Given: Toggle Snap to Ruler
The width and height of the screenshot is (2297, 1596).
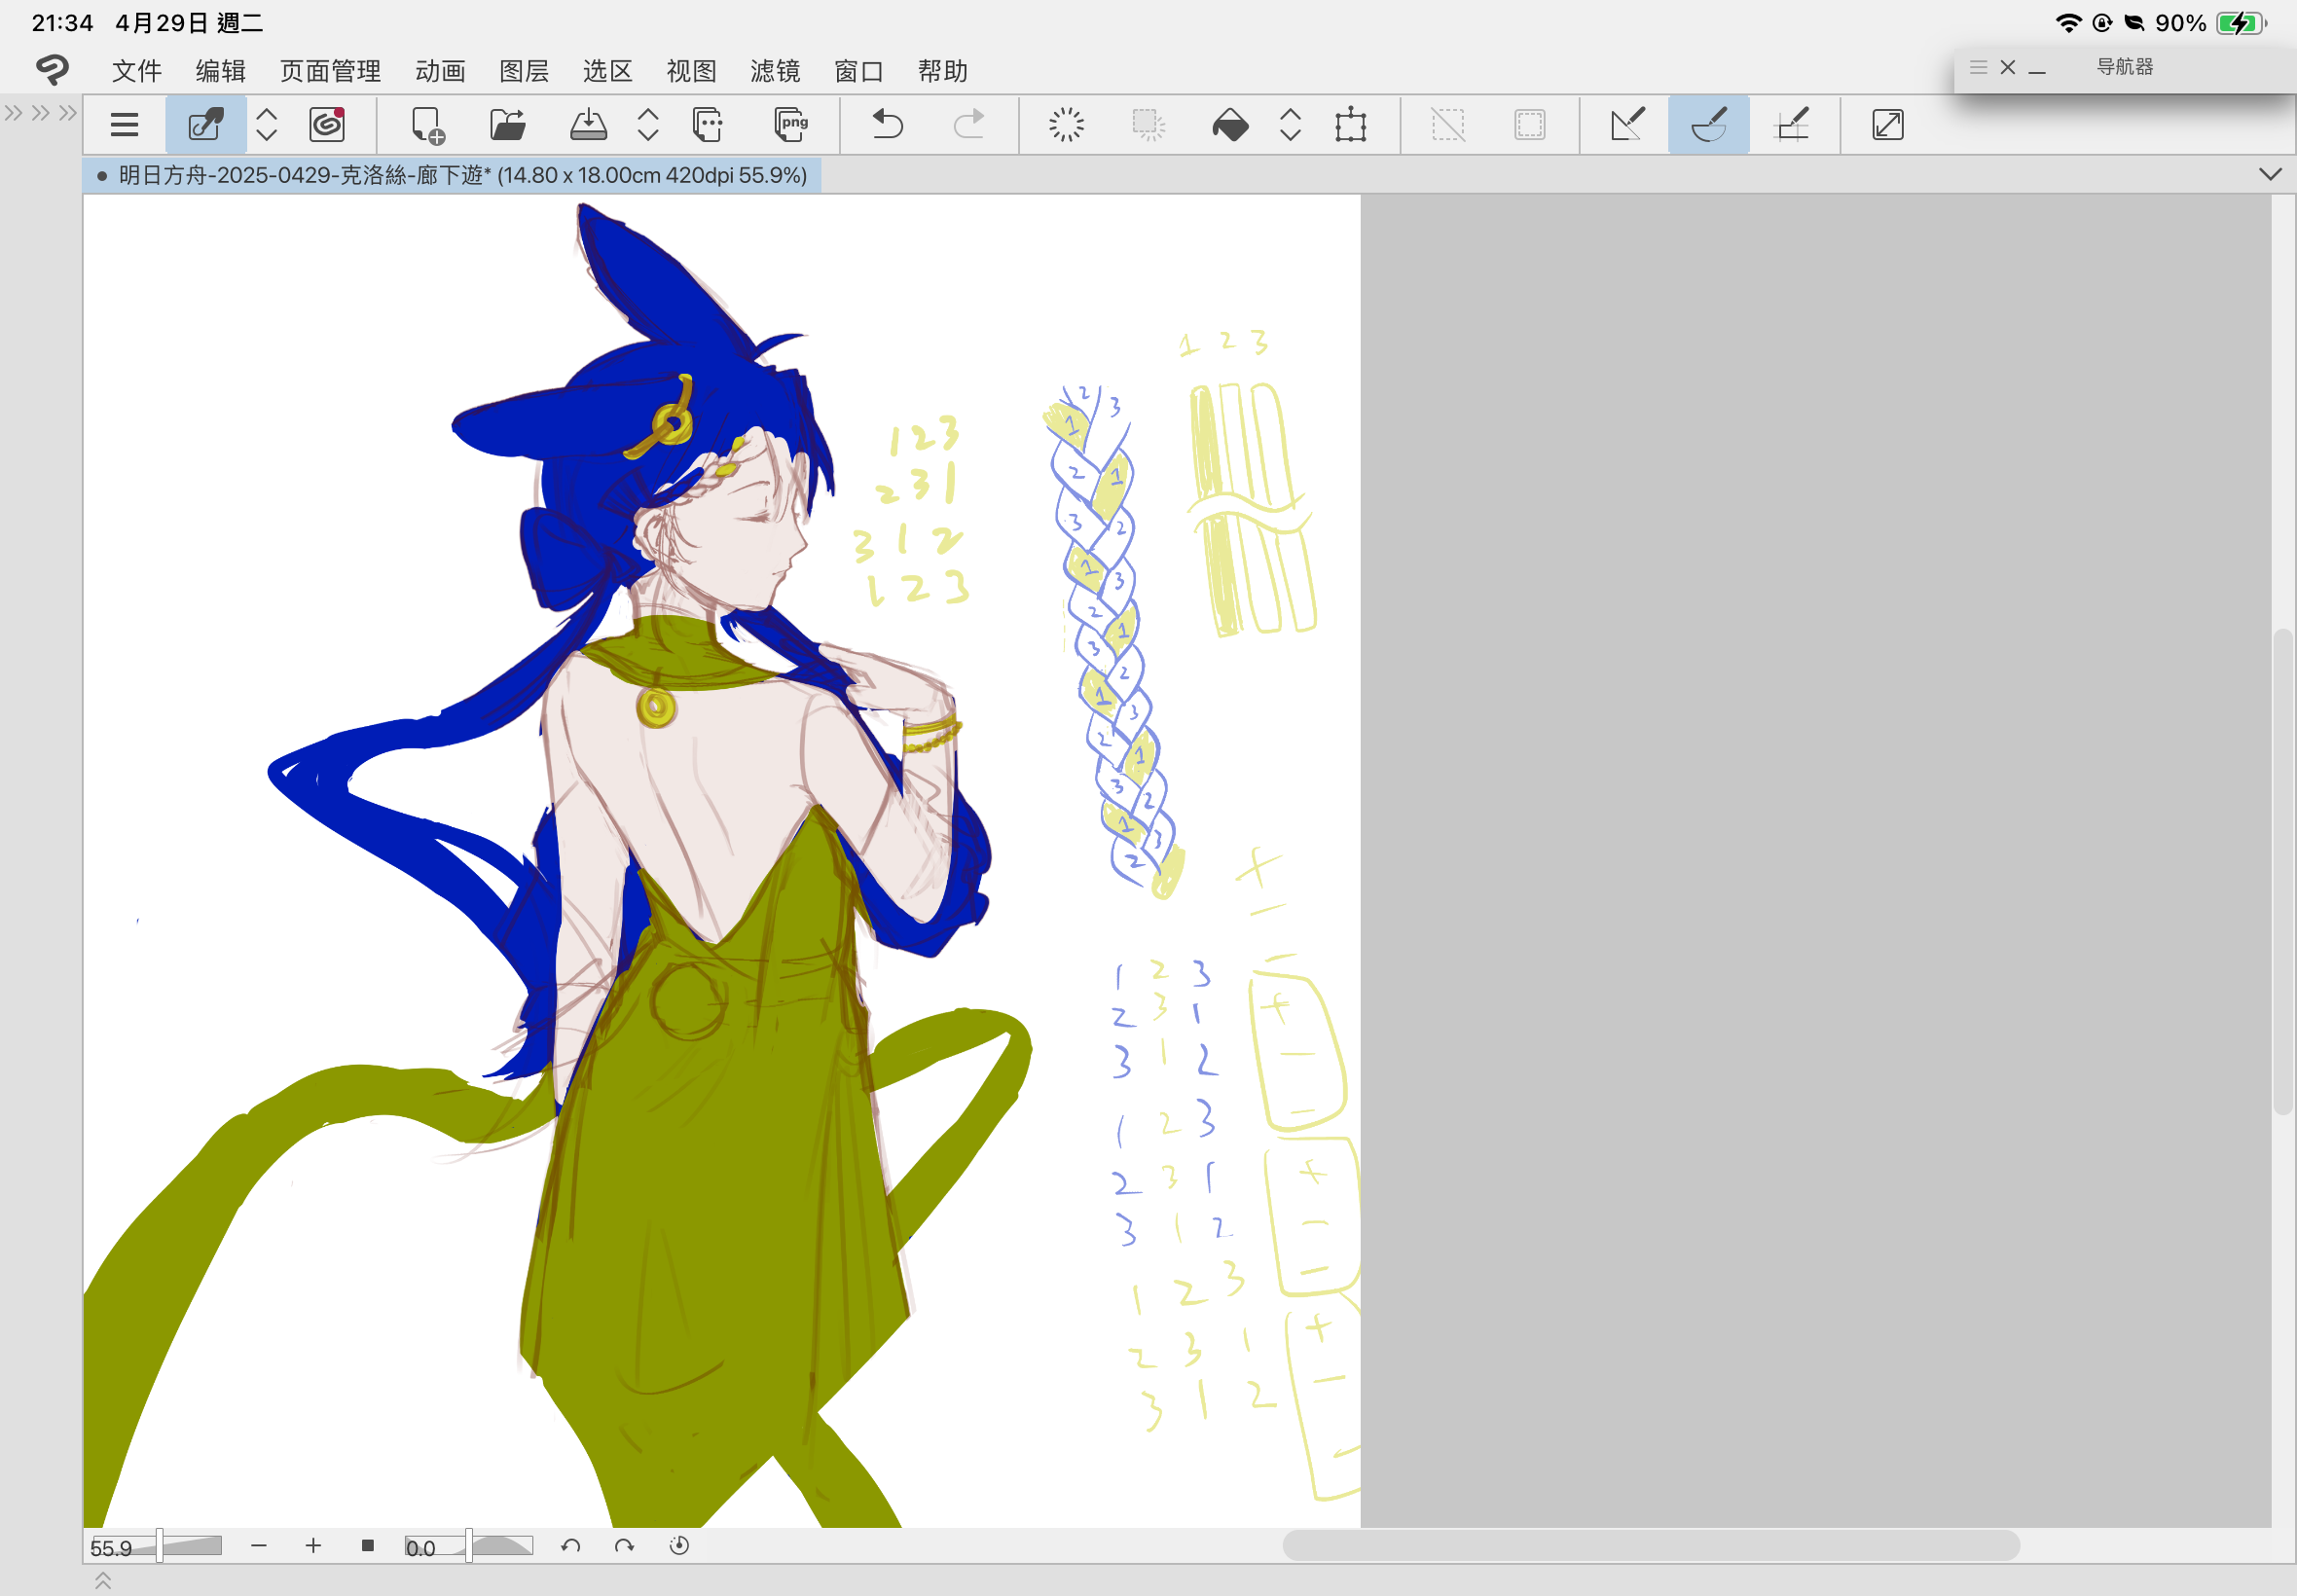Looking at the screenshot, I should pos(1627,125).
